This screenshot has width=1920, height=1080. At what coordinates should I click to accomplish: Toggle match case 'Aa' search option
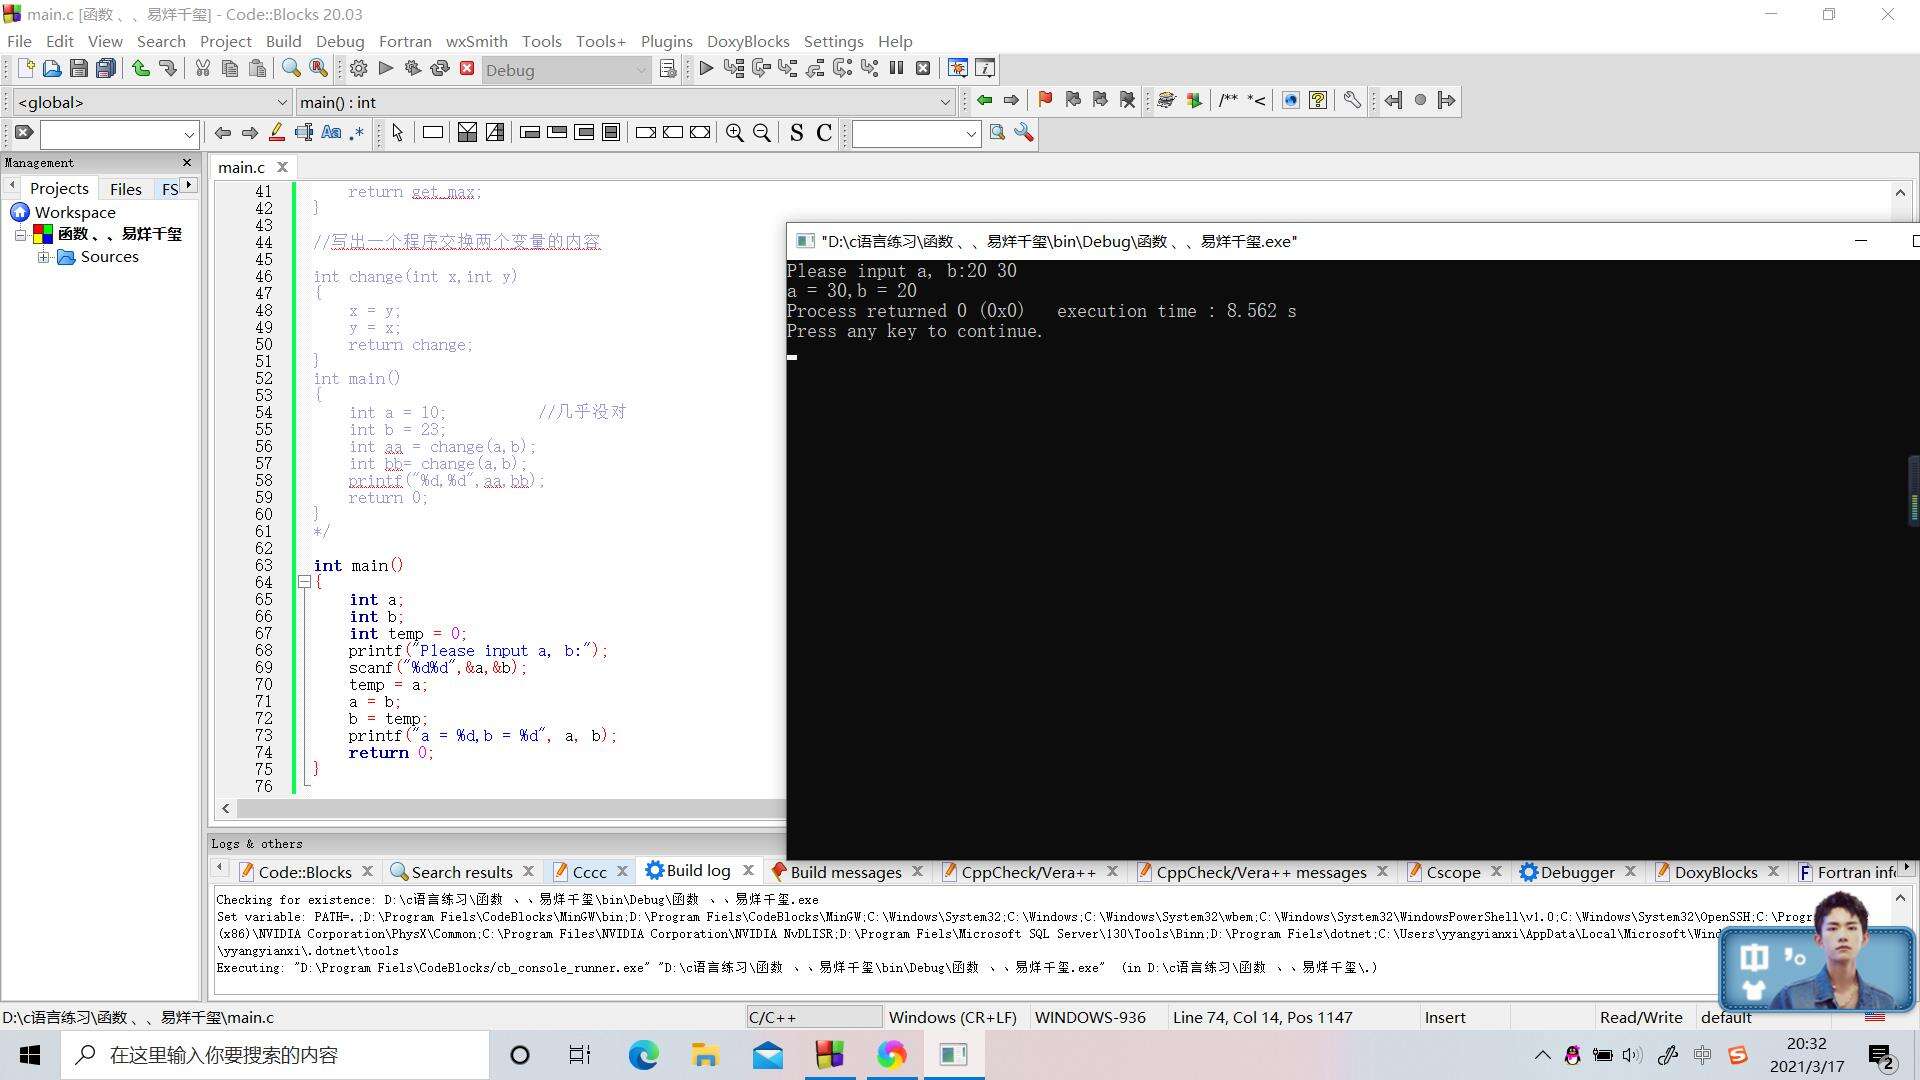331,133
